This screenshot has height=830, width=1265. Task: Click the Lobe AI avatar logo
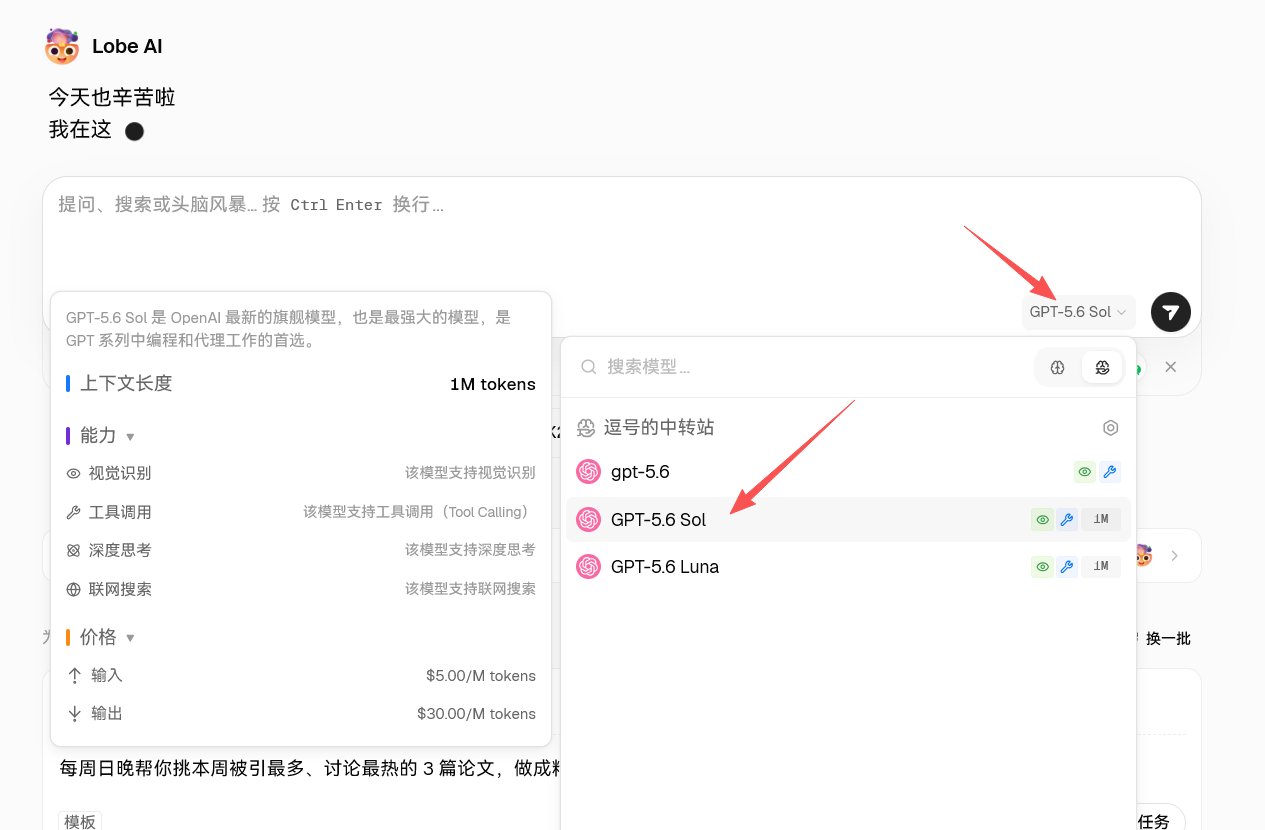pyautogui.click(x=62, y=46)
